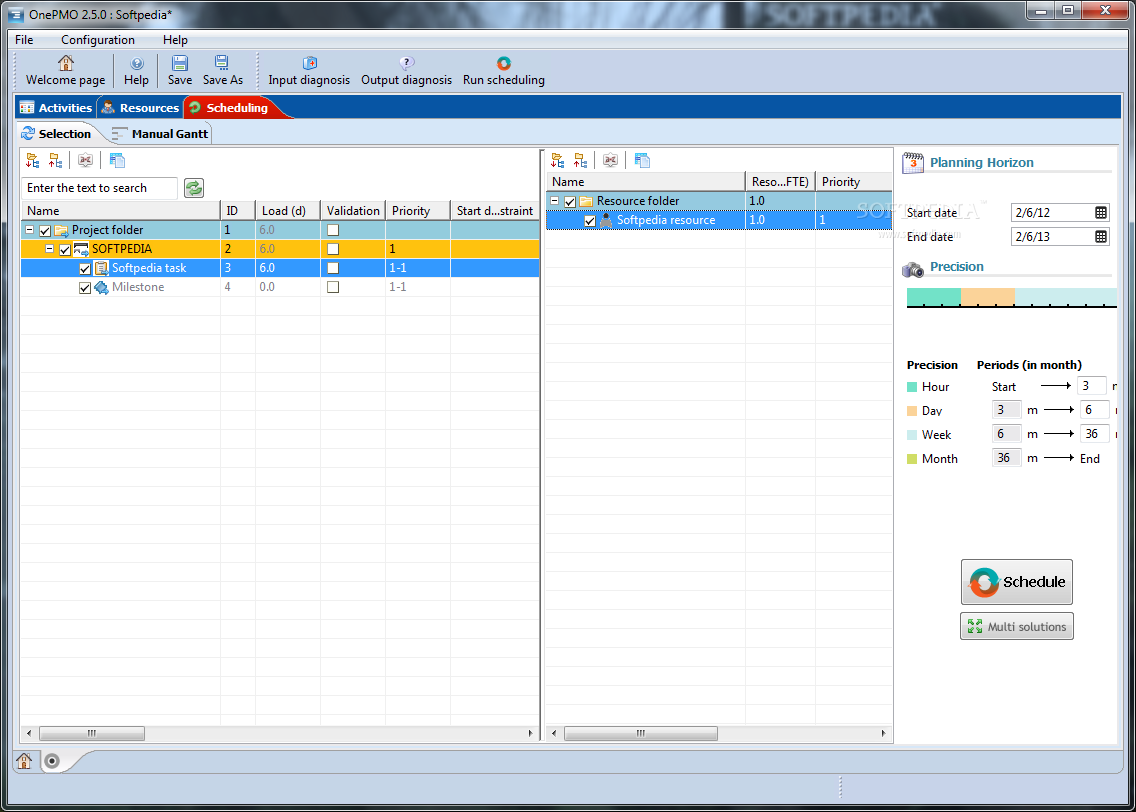
Task: Open the Welcome page from toolbar
Action: [x=65, y=71]
